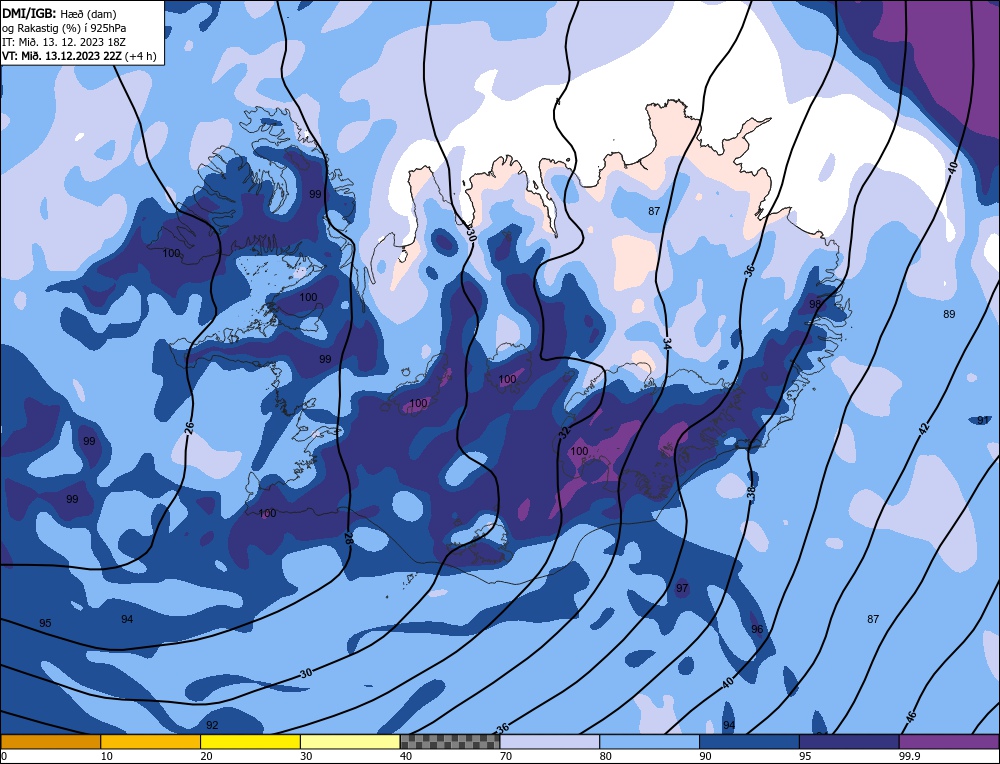Select the 'VT: Mið. 13.12.2023 22Z (+4 h)' line

(x=79, y=56)
